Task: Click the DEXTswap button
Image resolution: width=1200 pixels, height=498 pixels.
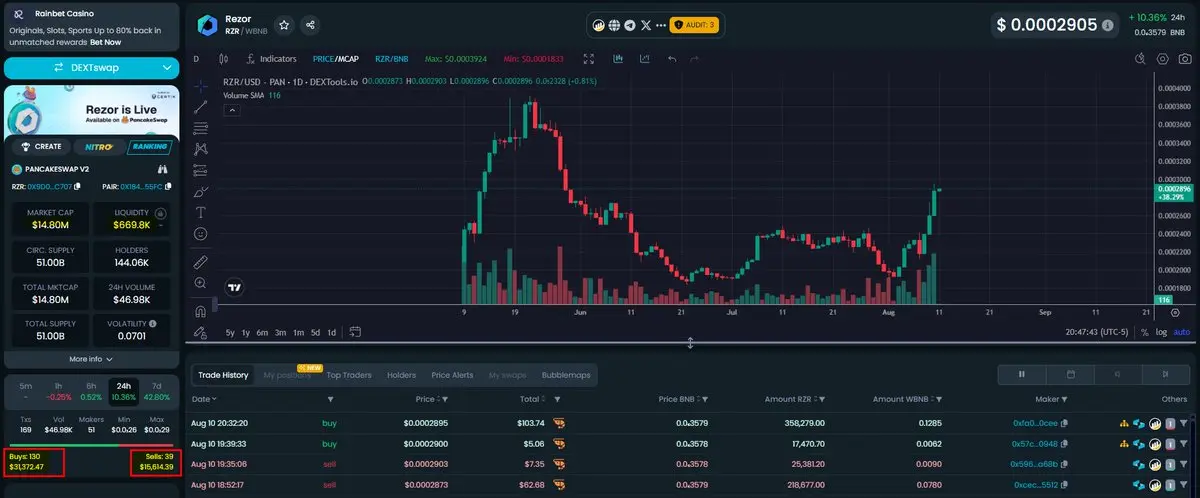Action: (x=90, y=67)
